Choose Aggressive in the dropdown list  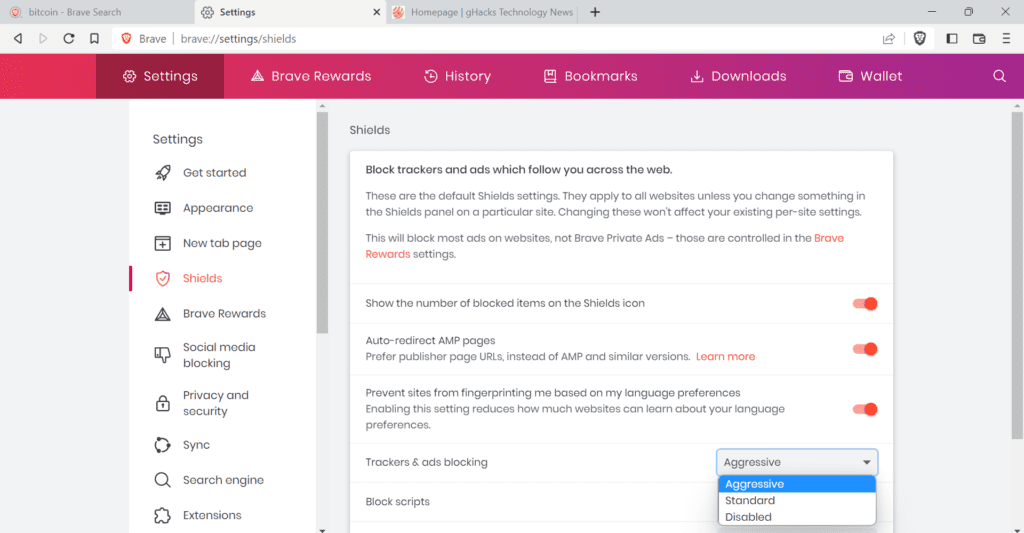(x=797, y=484)
